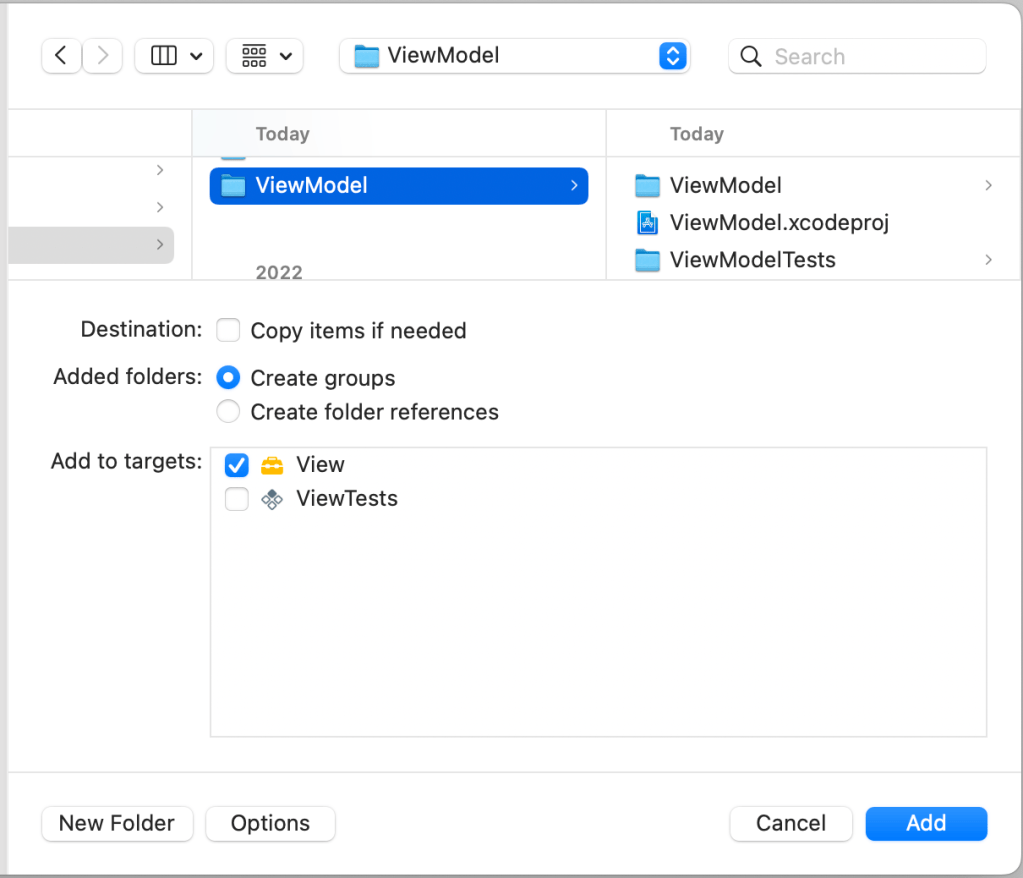Click the New Folder button
This screenshot has width=1023, height=878.
click(117, 823)
